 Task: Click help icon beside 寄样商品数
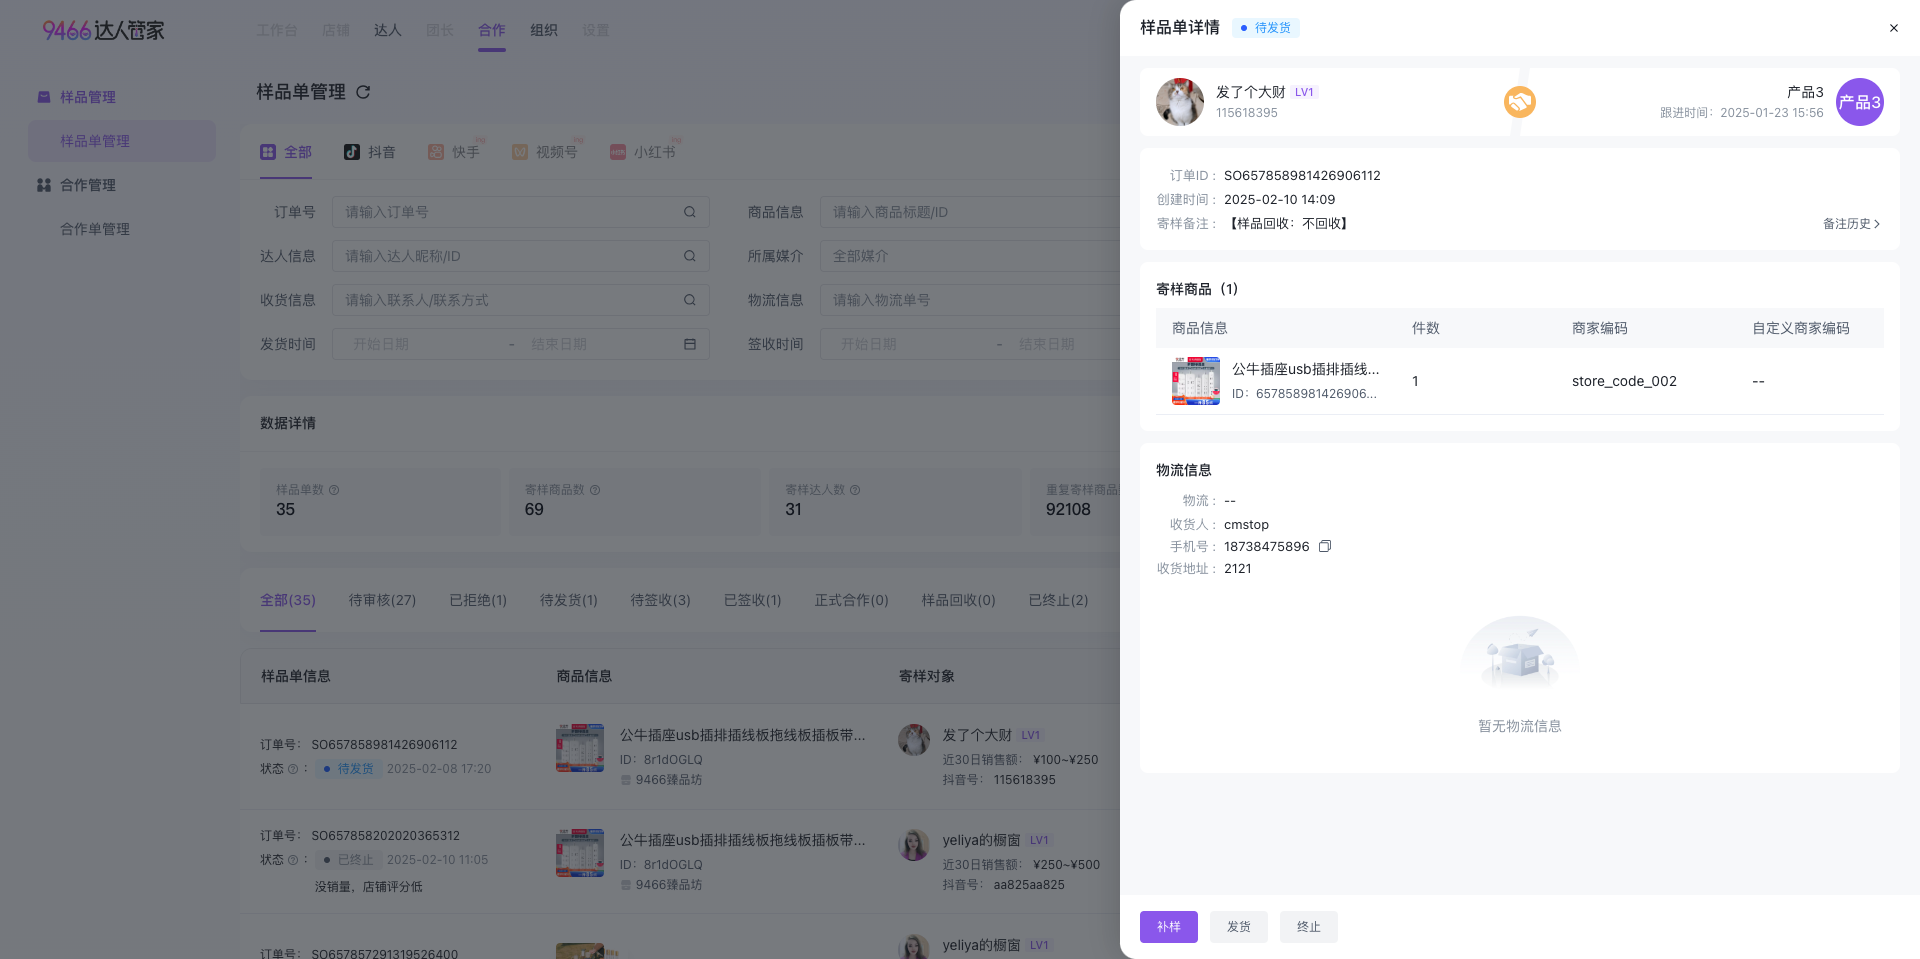(x=595, y=490)
